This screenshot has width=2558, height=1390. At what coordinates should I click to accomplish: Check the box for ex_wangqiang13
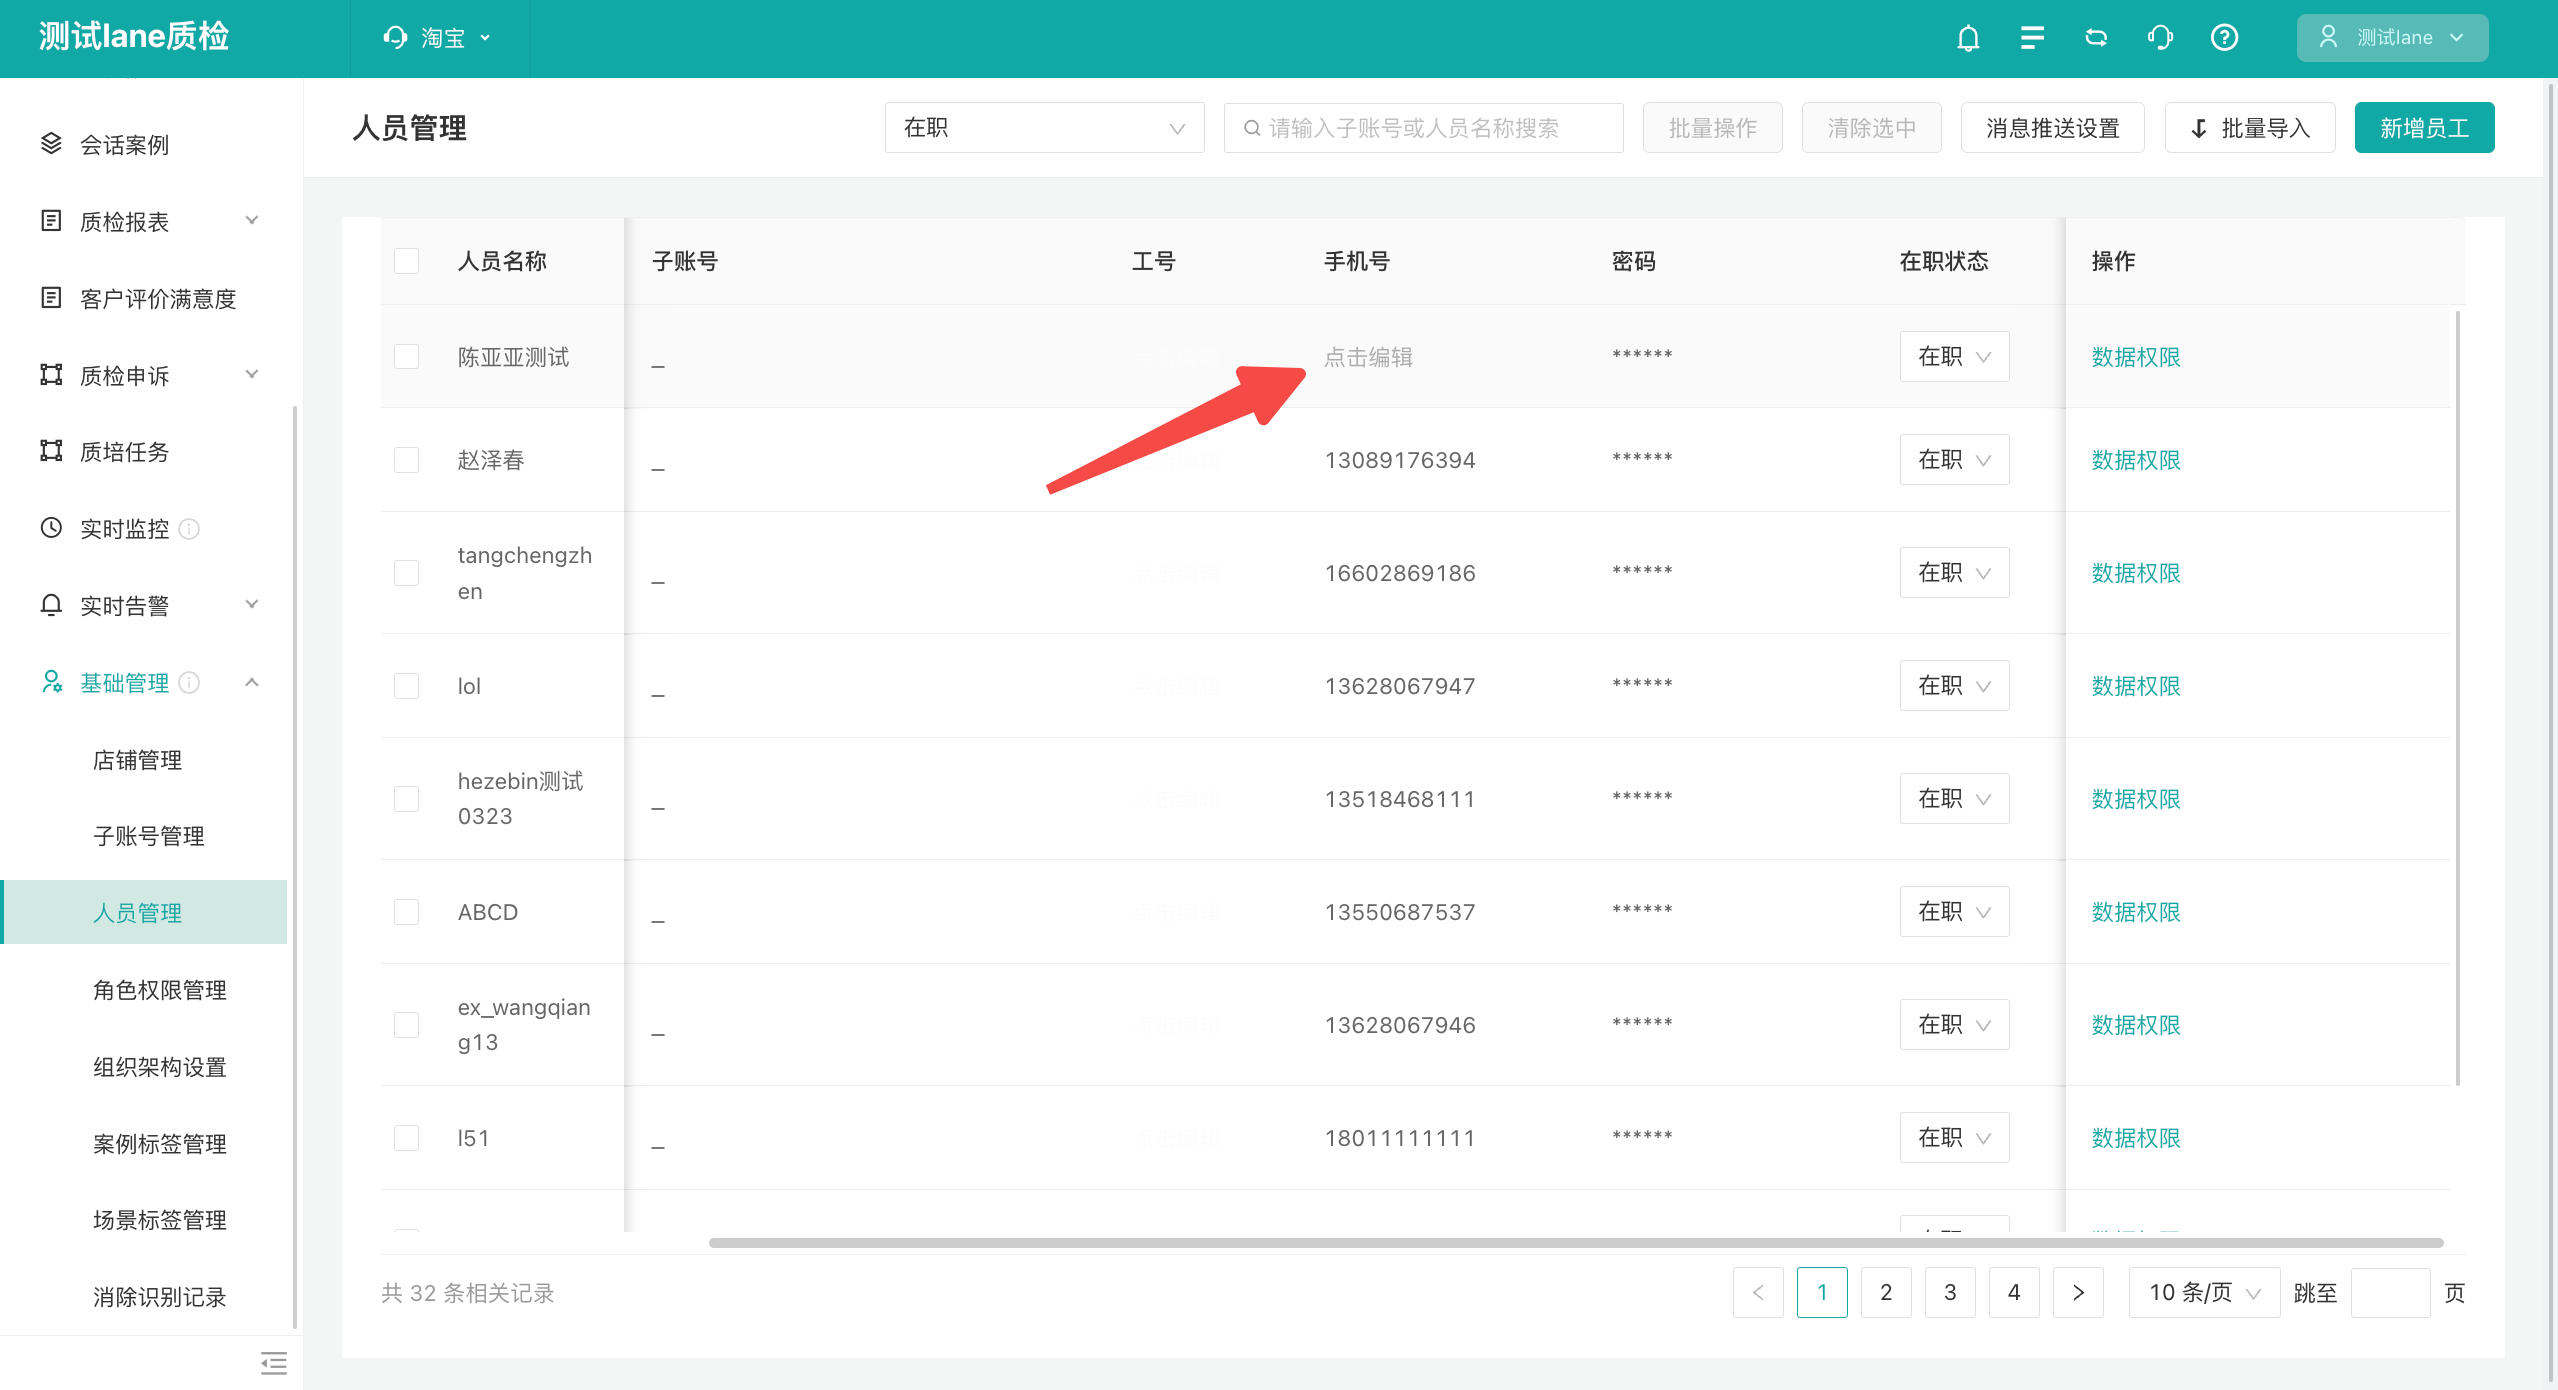click(406, 1024)
